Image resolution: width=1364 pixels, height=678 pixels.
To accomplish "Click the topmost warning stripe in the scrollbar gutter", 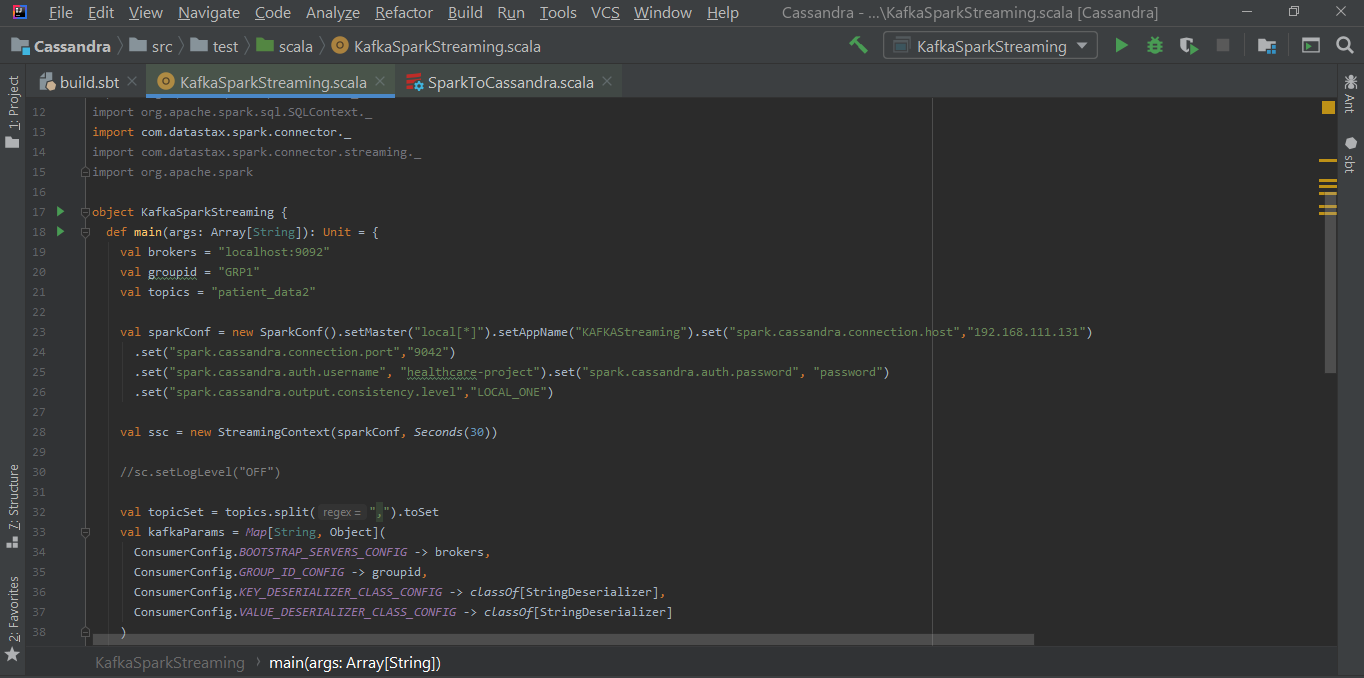I will click(x=1328, y=161).
